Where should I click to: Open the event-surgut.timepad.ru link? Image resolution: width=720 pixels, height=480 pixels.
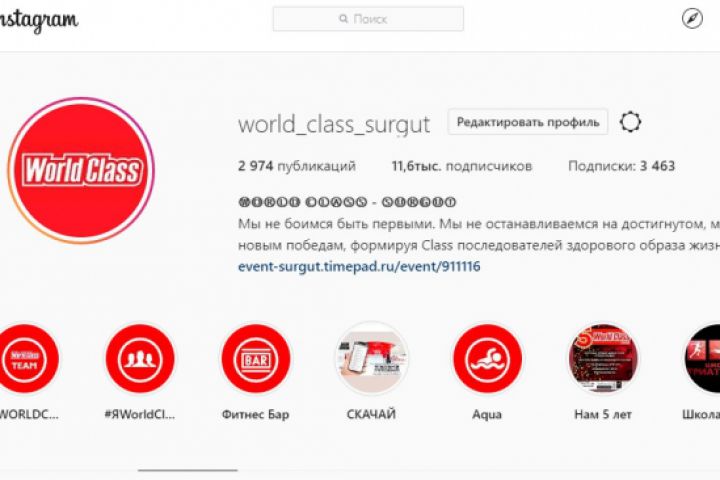pos(359,266)
